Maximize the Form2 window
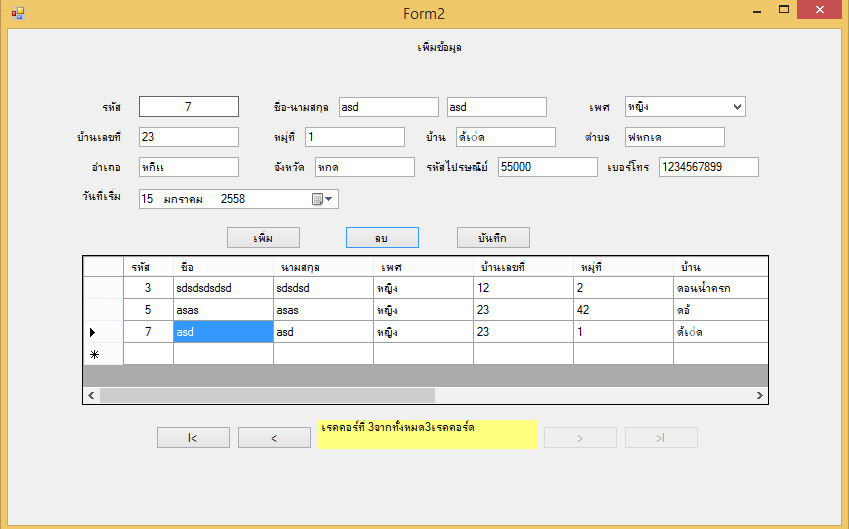The width and height of the screenshot is (849, 529). pos(783,10)
